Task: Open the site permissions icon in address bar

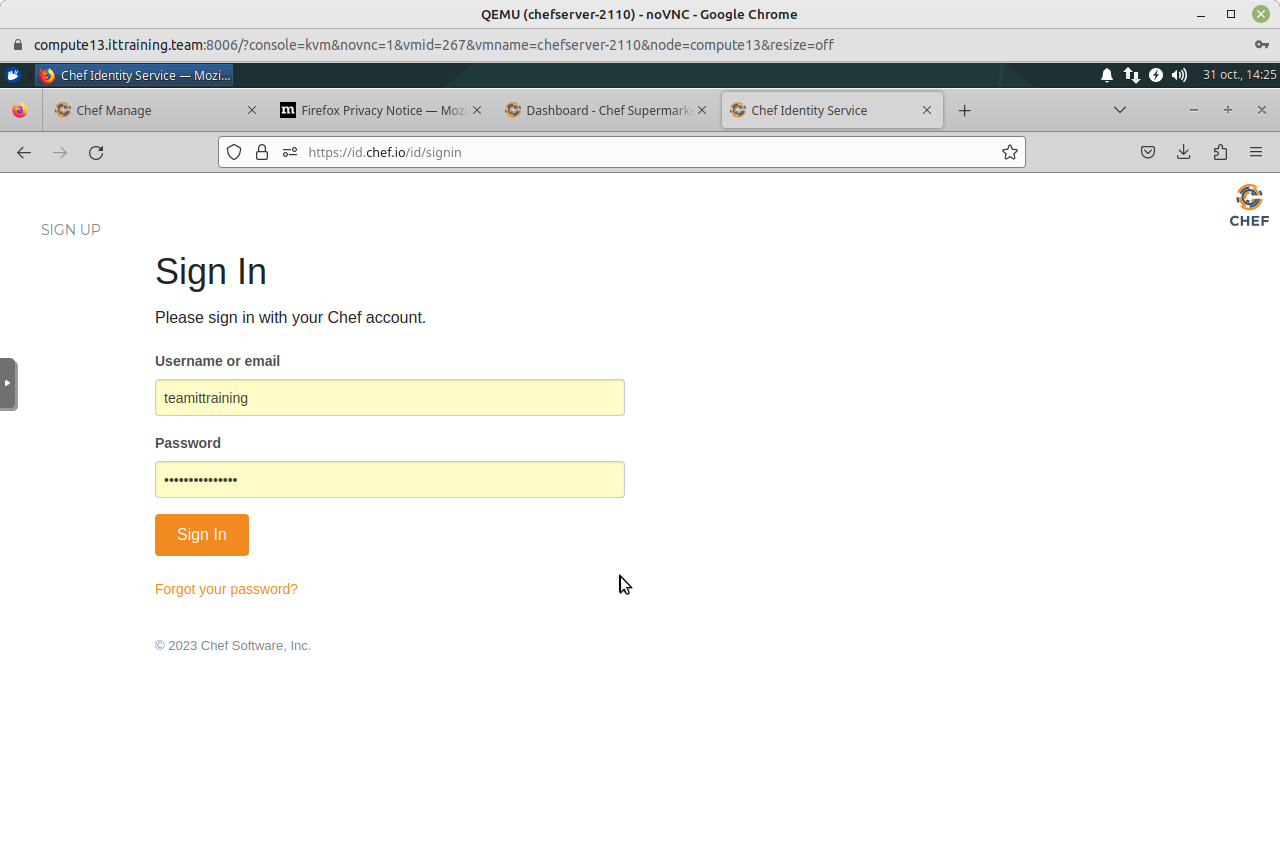Action: [x=290, y=152]
